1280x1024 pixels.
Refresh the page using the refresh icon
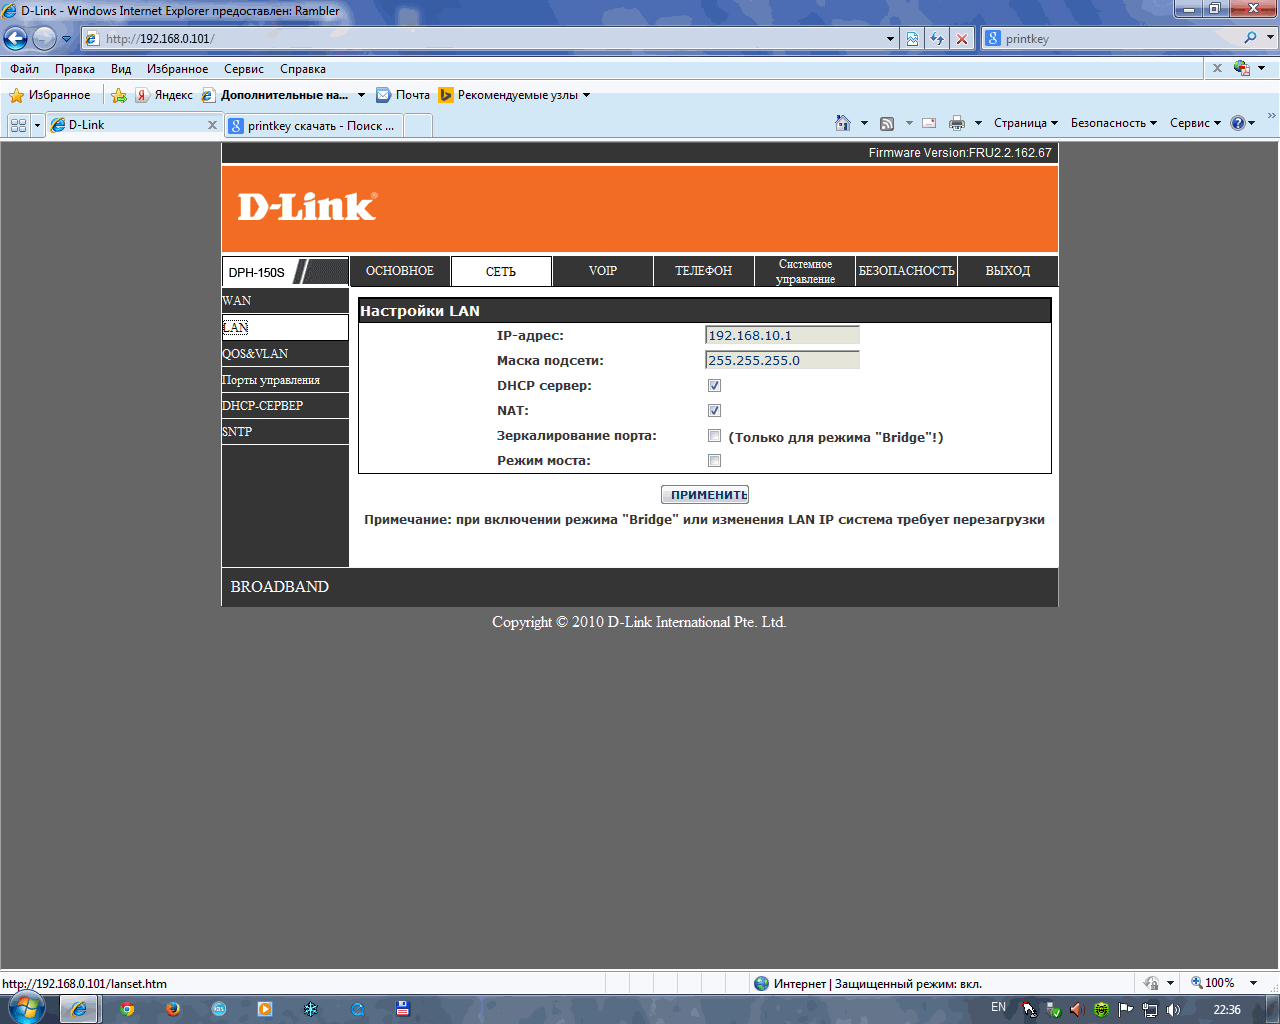click(937, 39)
